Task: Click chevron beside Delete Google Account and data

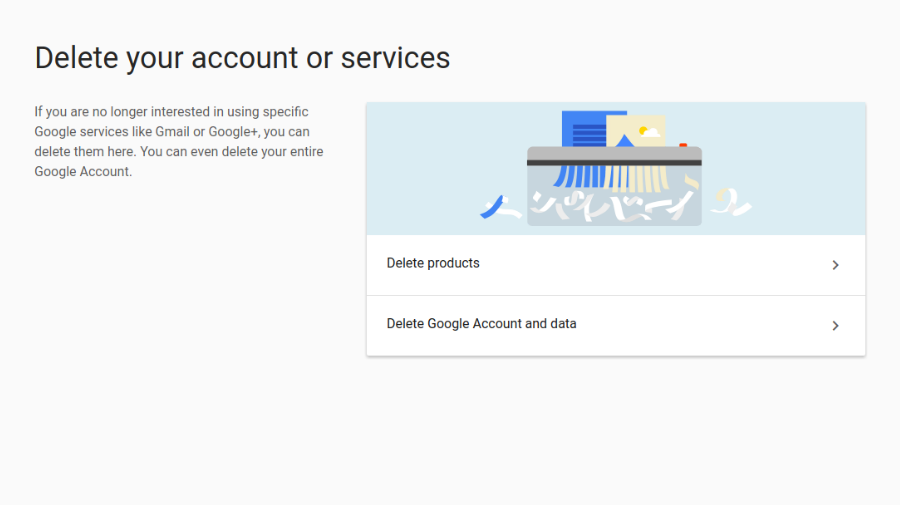Action: [x=835, y=326]
